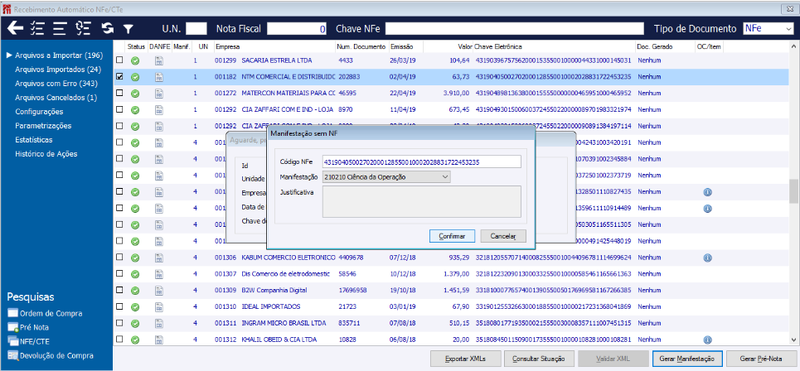This screenshot has height=371, width=800.
Task: Open Histórico de Ações in sidebar
Action: [x=46, y=154]
